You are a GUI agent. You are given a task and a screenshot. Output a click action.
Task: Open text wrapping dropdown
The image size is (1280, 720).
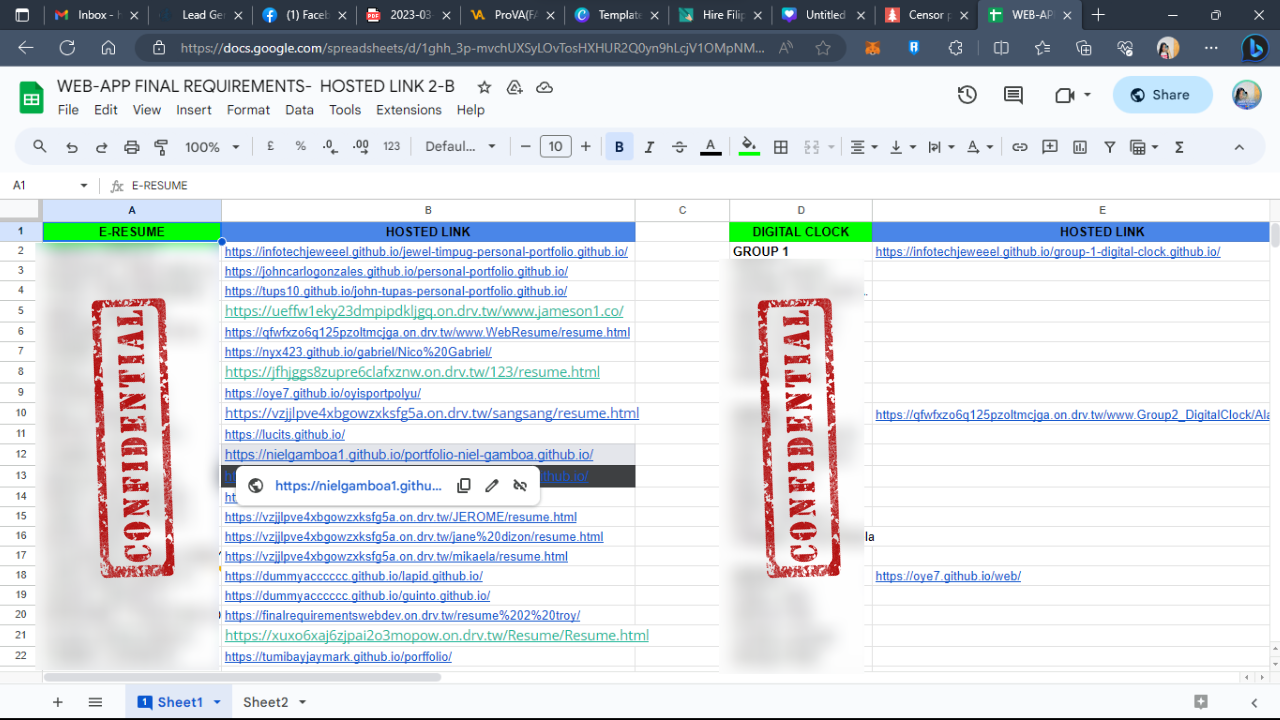click(940, 147)
